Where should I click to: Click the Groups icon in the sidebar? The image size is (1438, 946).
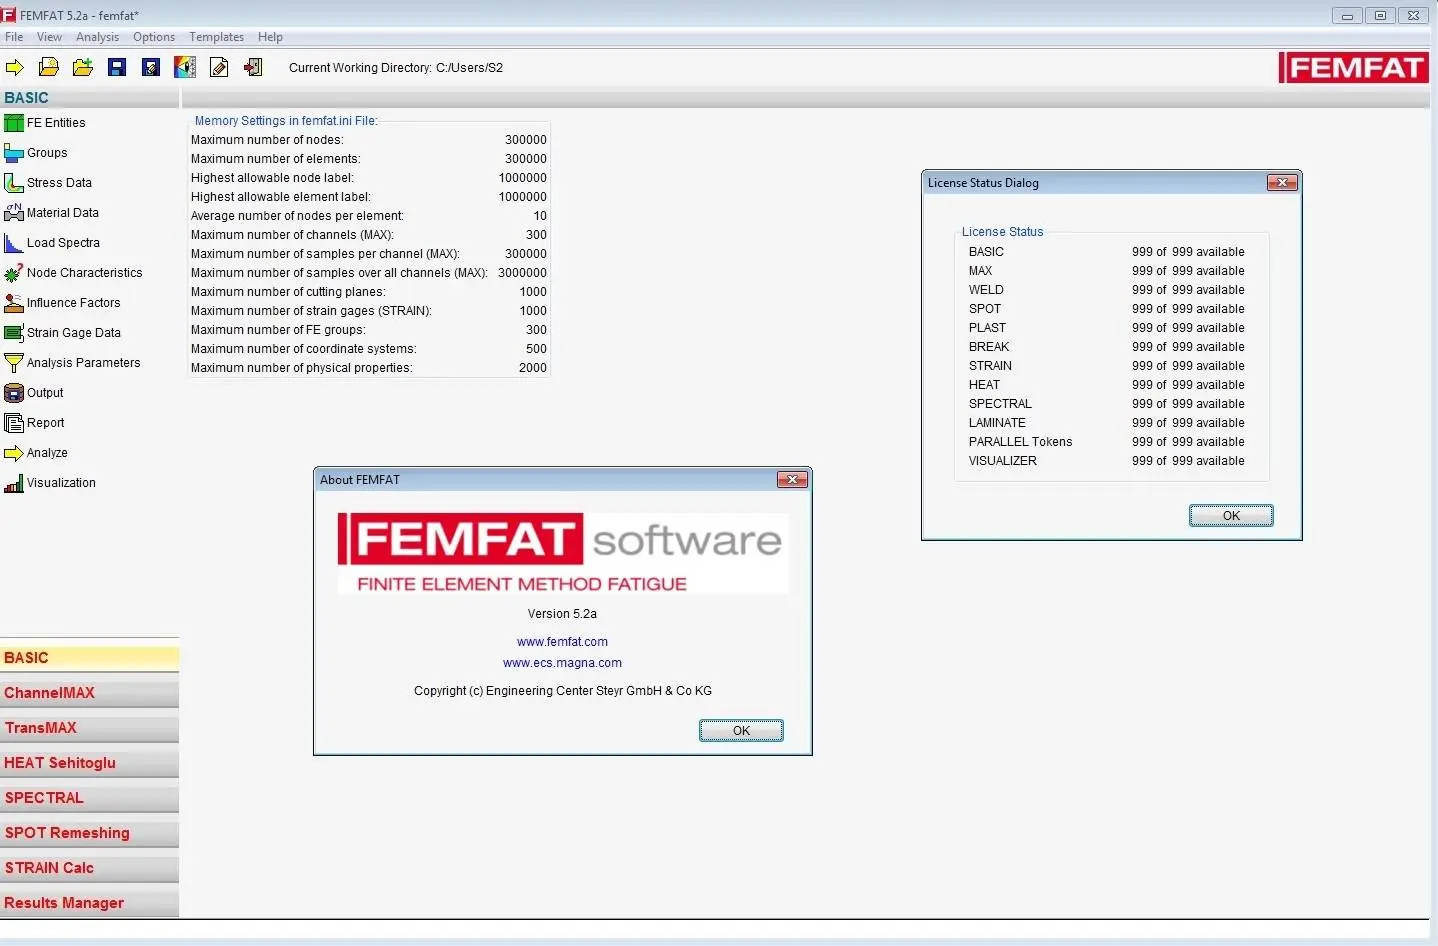[14, 153]
